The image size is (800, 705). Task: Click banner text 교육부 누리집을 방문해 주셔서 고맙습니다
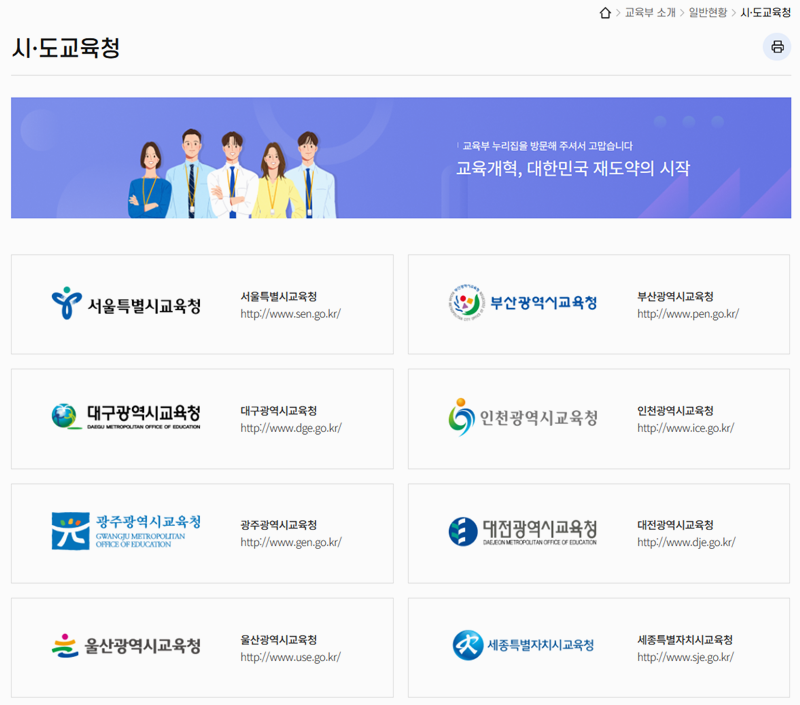tap(547, 146)
